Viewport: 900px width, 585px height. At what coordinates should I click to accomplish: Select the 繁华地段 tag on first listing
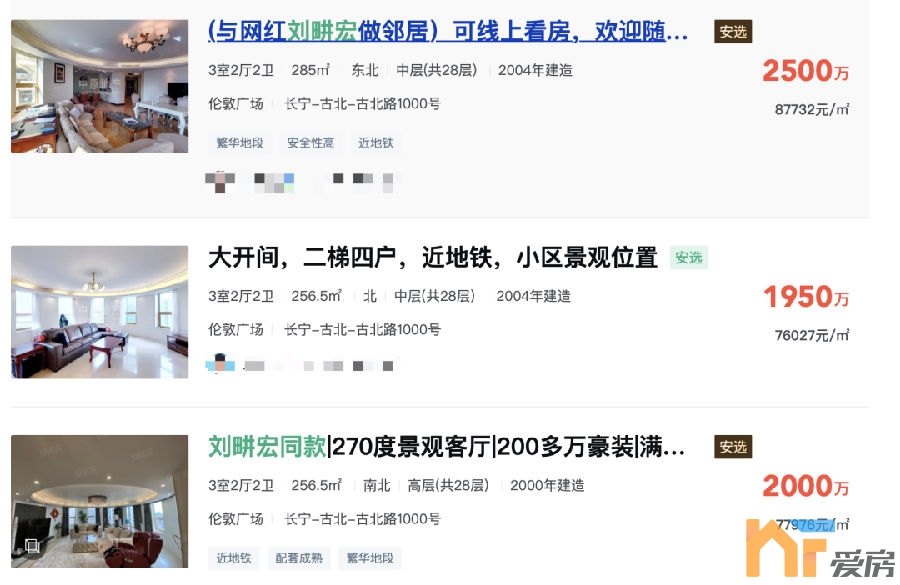(240, 143)
